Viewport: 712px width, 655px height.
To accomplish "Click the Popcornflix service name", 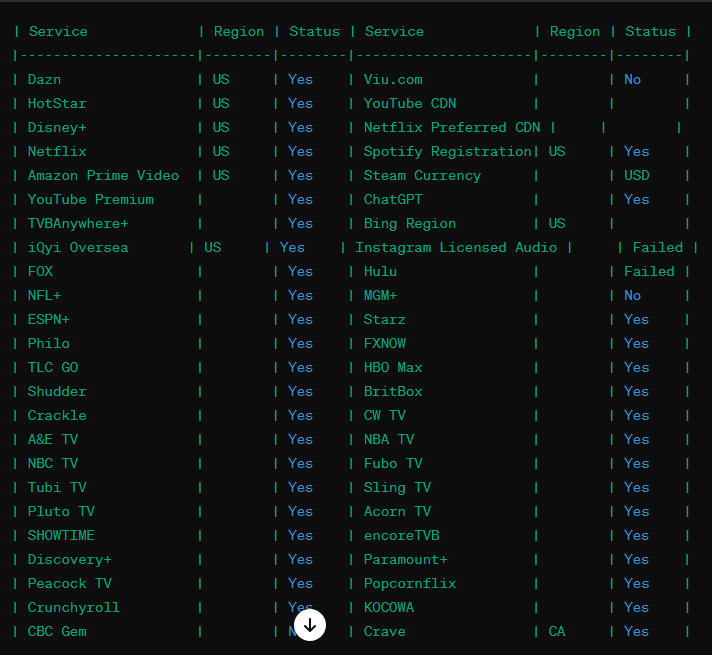I will click(x=410, y=584).
